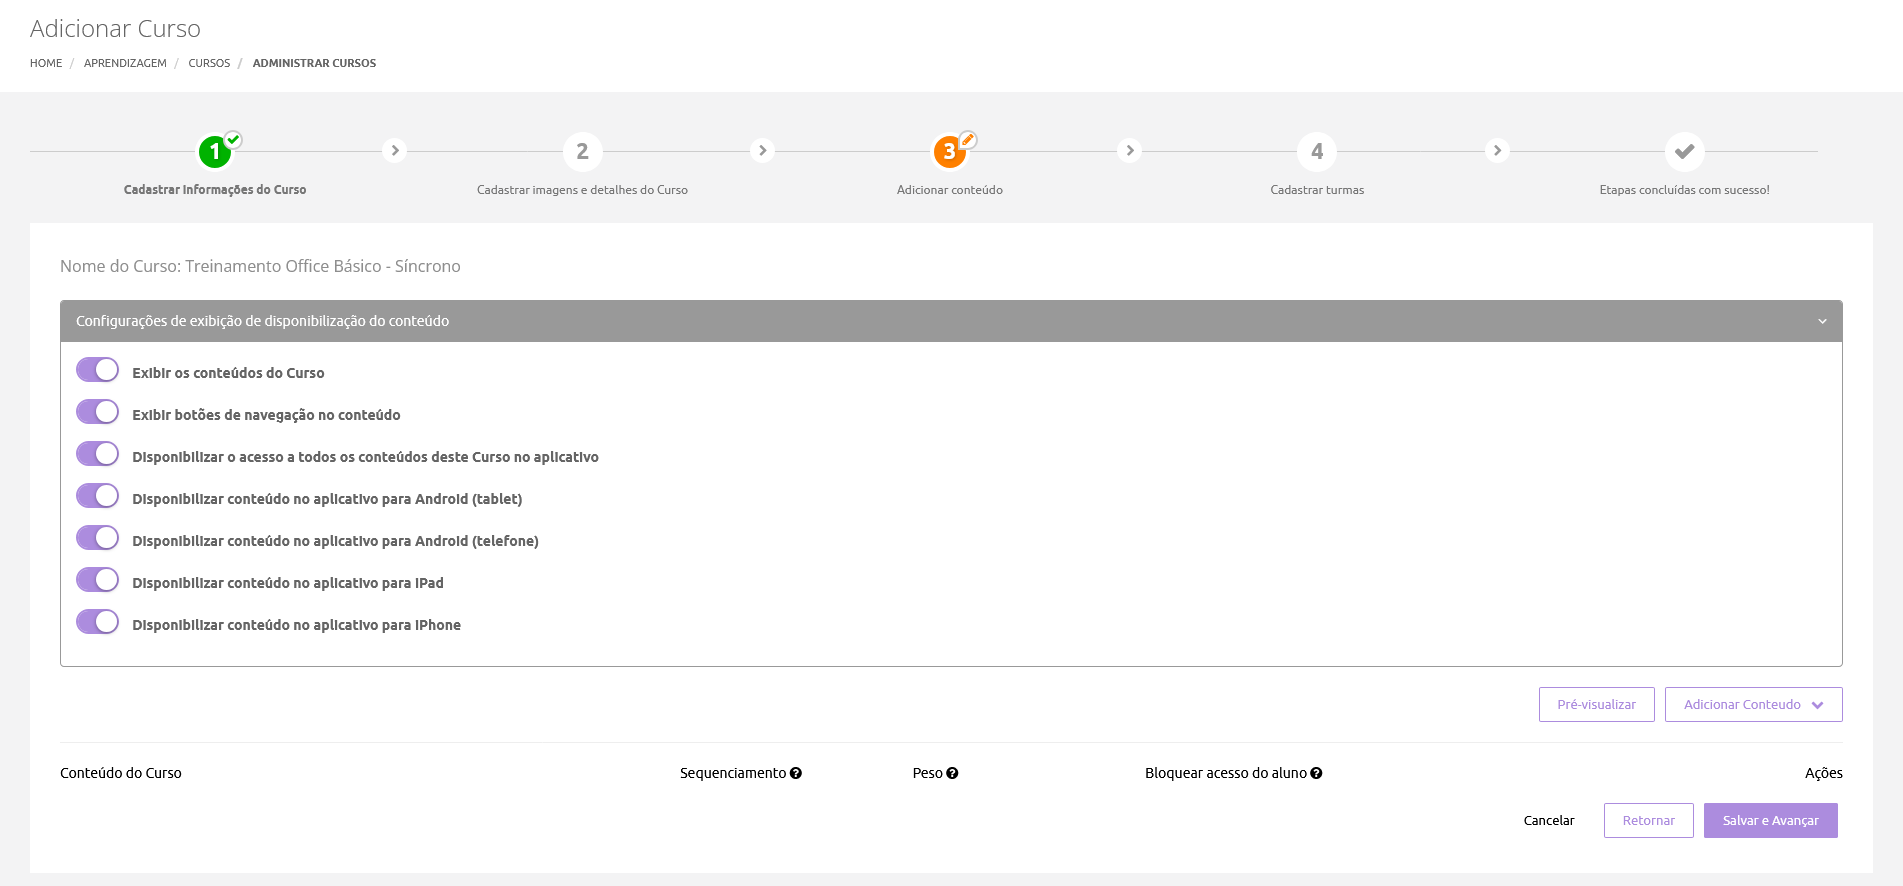Click the Cancelar link
This screenshot has width=1903, height=886.
click(1548, 821)
